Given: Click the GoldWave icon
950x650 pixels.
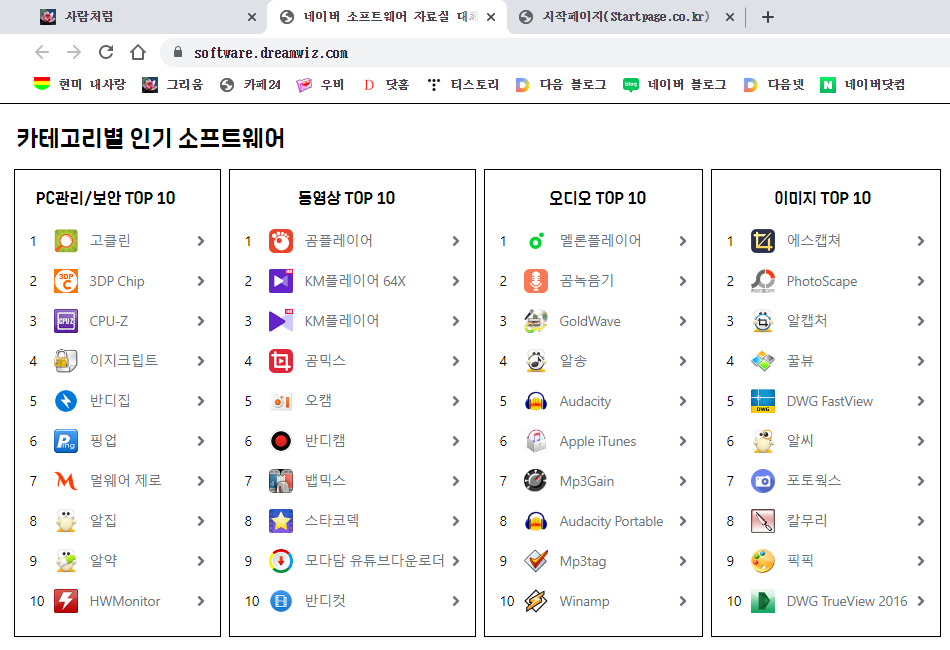Looking at the screenshot, I should 536,321.
